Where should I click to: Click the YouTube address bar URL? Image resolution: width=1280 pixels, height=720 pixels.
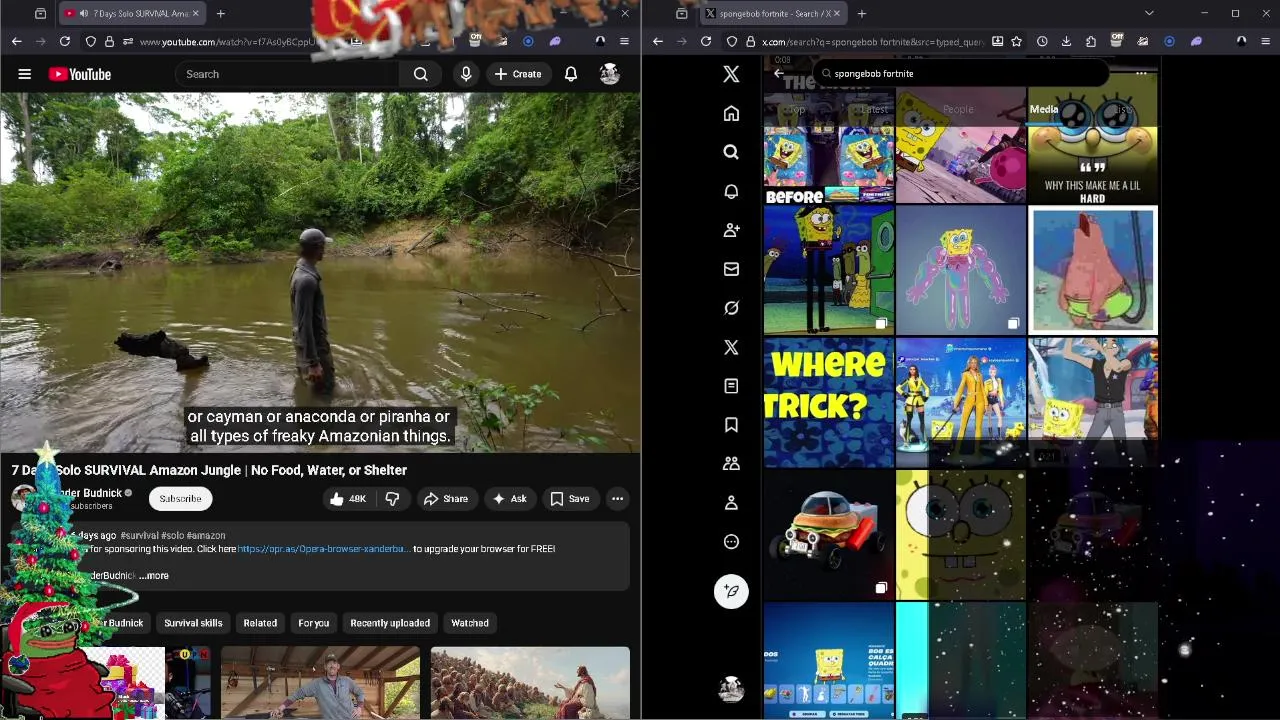pyautogui.click(x=227, y=42)
